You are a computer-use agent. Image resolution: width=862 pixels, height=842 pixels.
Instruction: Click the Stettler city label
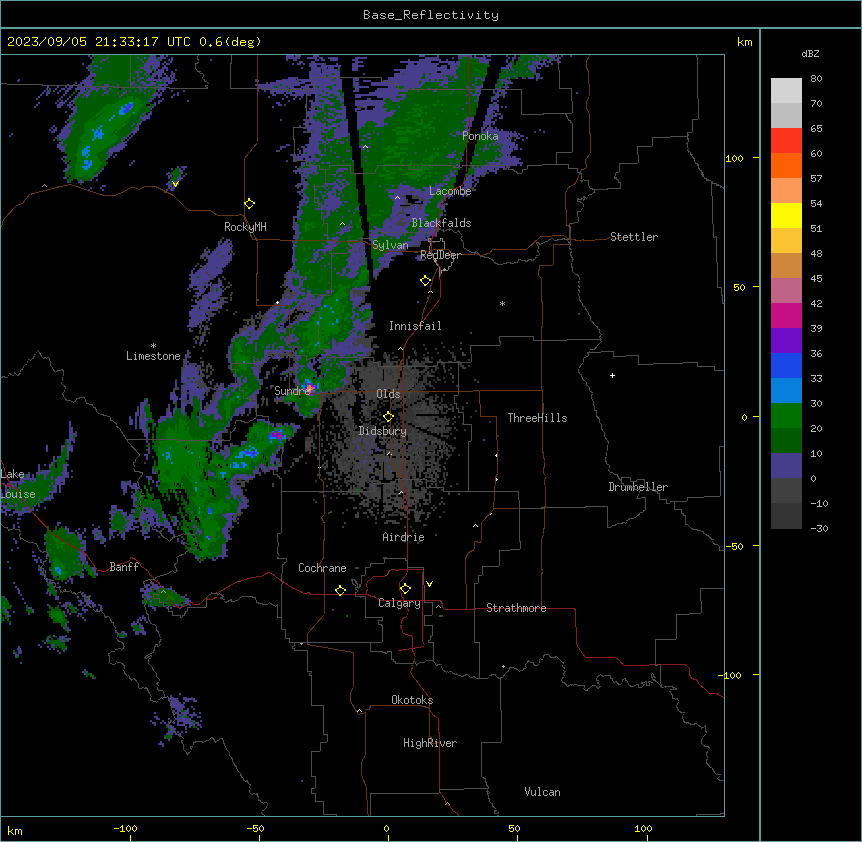click(x=634, y=237)
